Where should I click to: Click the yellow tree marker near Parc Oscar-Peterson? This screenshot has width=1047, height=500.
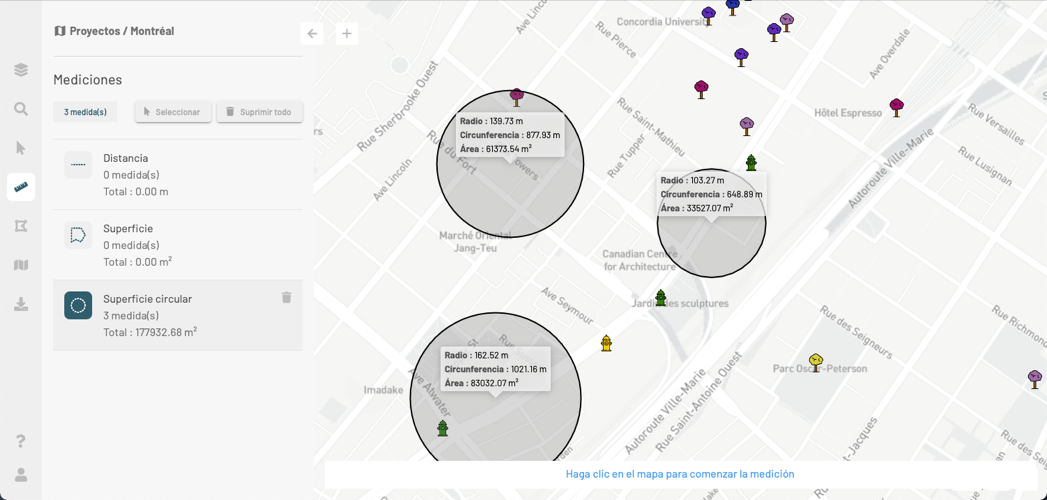[x=816, y=362]
